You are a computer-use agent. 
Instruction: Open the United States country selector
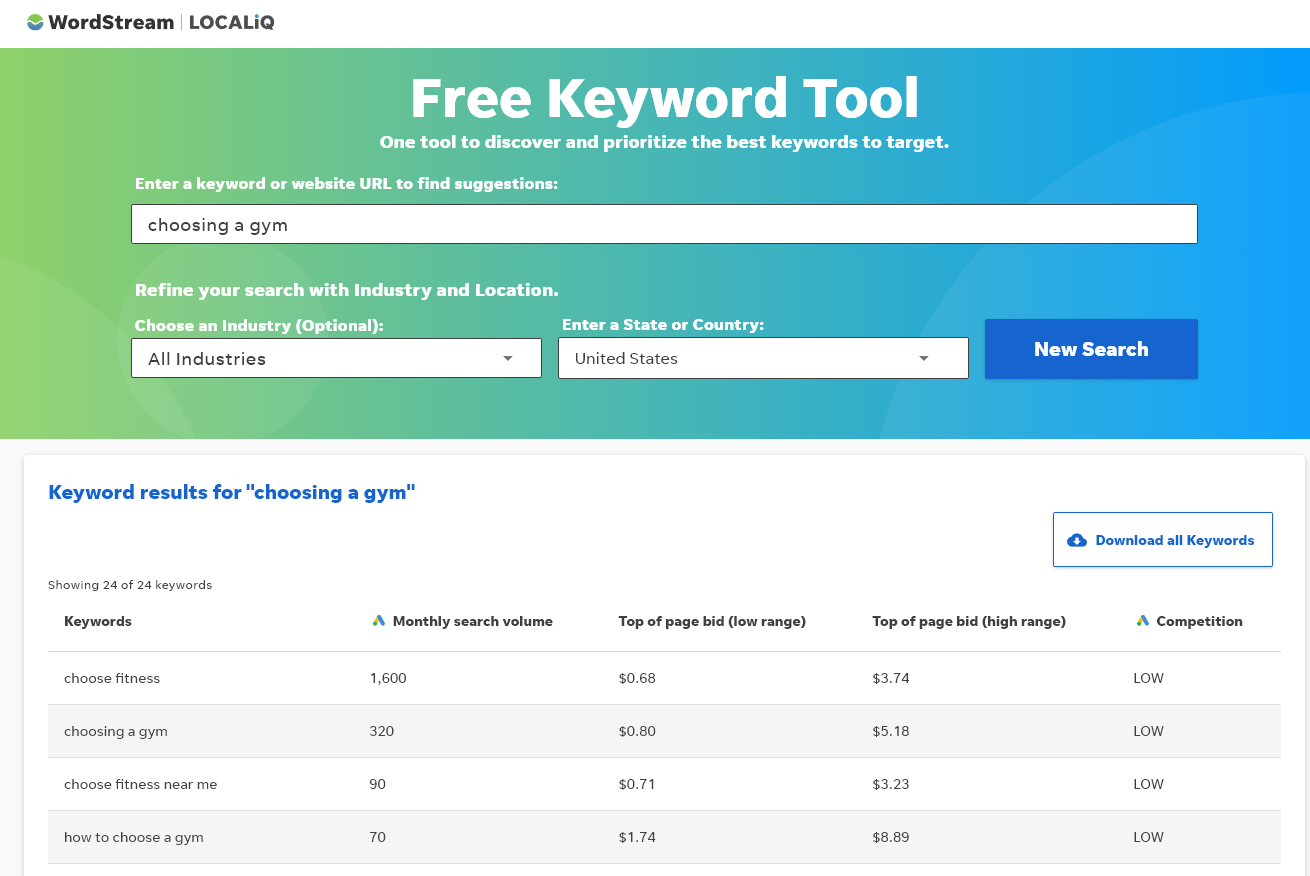point(763,357)
